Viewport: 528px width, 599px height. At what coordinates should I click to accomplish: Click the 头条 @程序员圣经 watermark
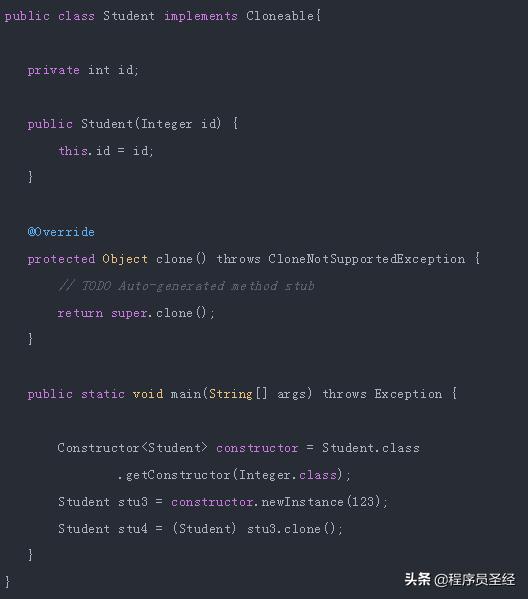[460, 579]
